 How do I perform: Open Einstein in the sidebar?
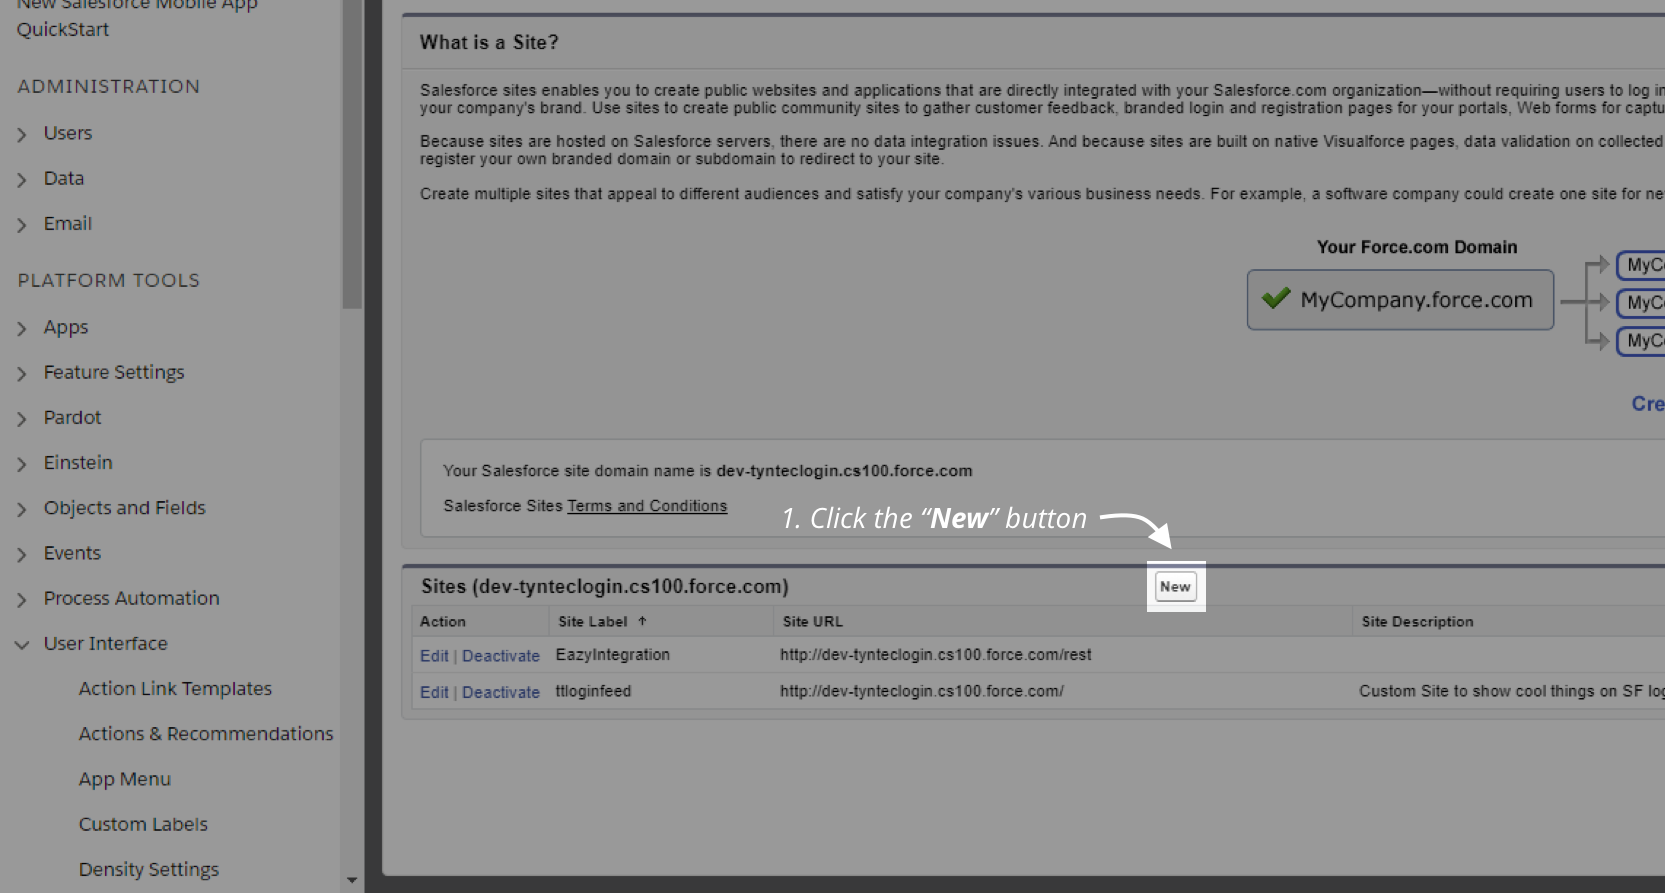click(x=78, y=462)
